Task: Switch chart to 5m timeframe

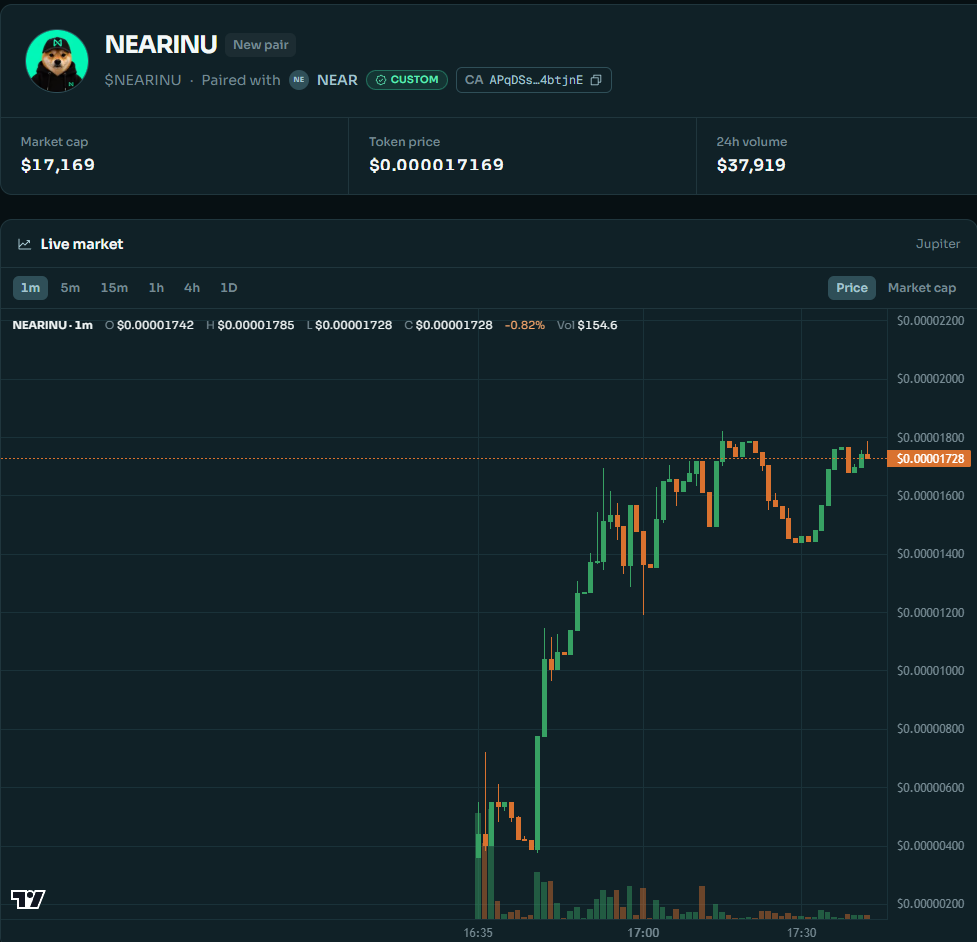Action: 70,288
